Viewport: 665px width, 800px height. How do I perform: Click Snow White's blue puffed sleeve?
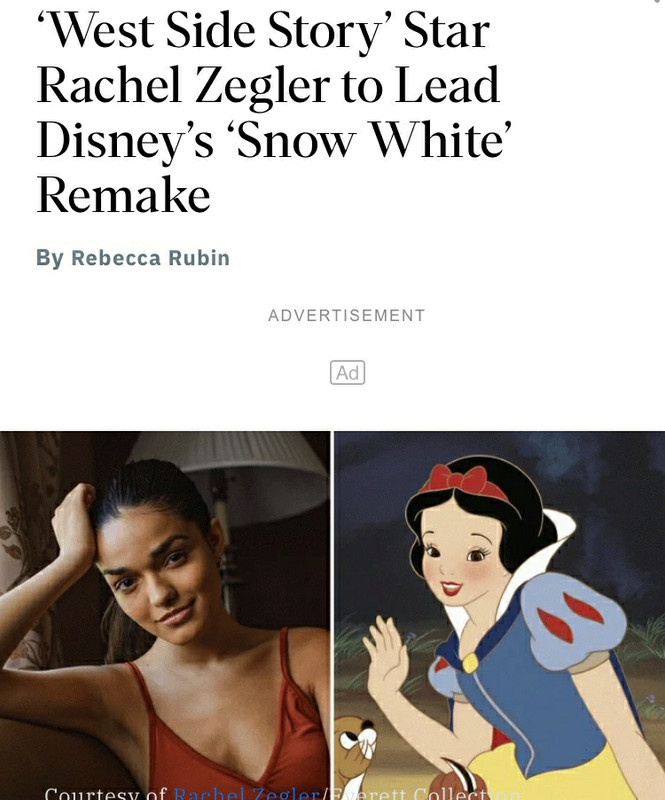[574, 618]
